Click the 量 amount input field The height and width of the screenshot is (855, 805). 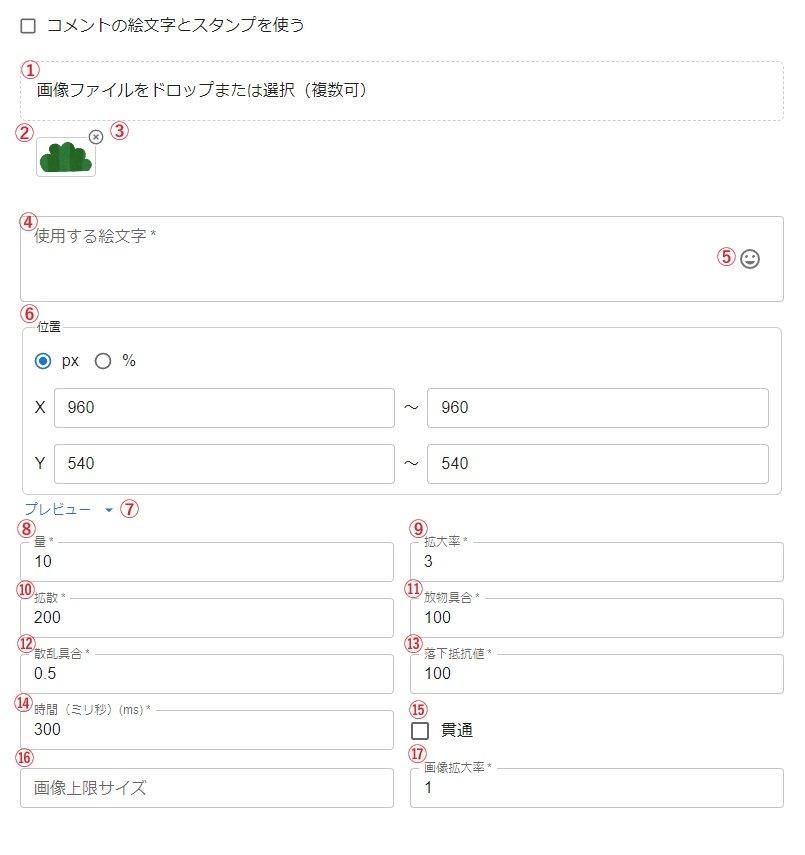pyautogui.click(x=206, y=562)
